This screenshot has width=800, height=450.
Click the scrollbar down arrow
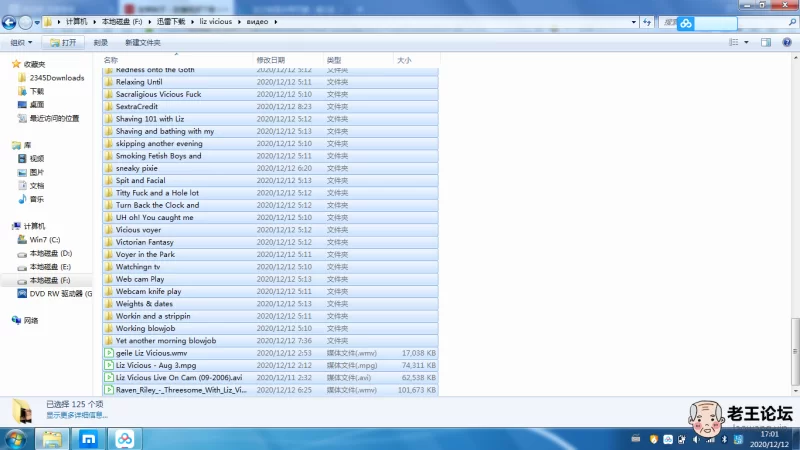coord(795,391)
